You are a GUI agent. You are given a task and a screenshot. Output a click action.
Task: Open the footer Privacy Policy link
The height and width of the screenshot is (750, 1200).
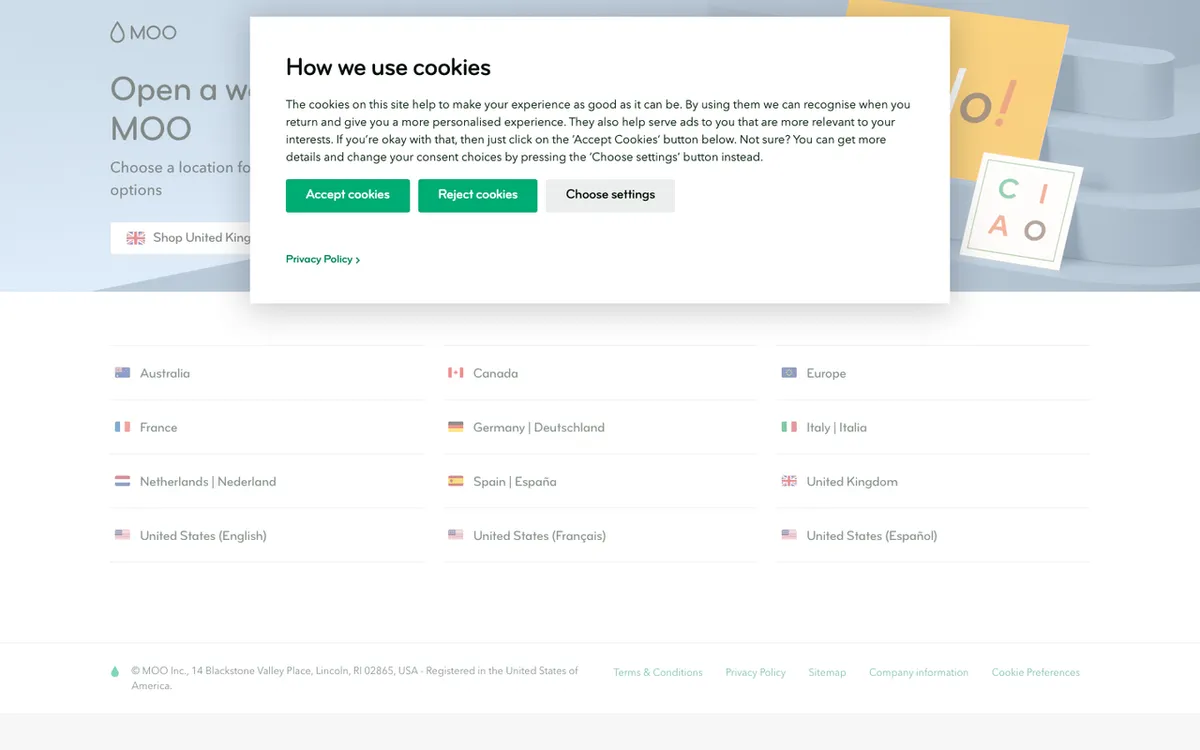tap(756, 673)
